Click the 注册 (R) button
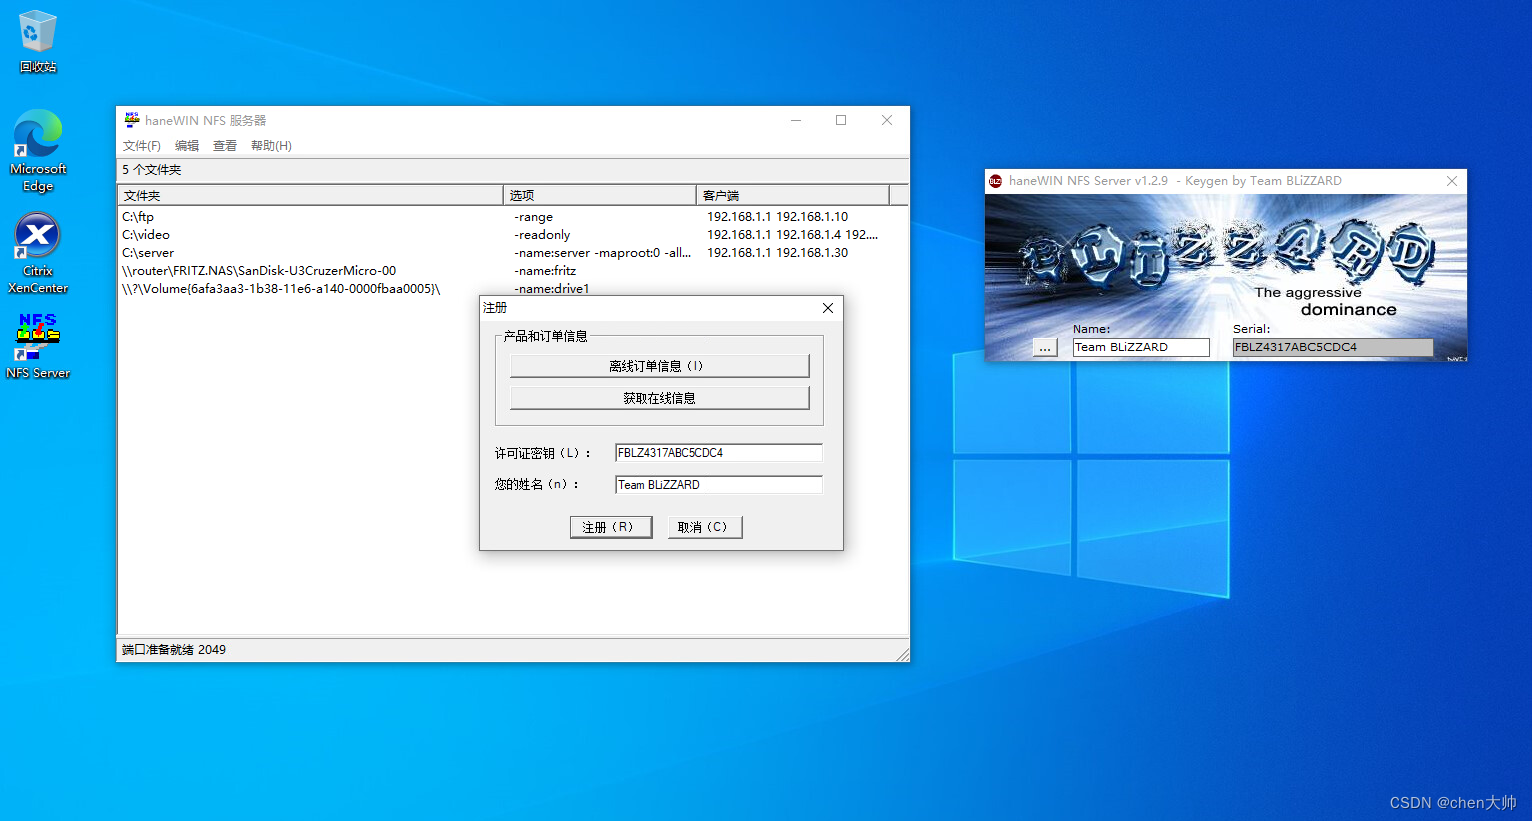The height and width of the screenshot is (821, 1532). click(x=611, y=527)
